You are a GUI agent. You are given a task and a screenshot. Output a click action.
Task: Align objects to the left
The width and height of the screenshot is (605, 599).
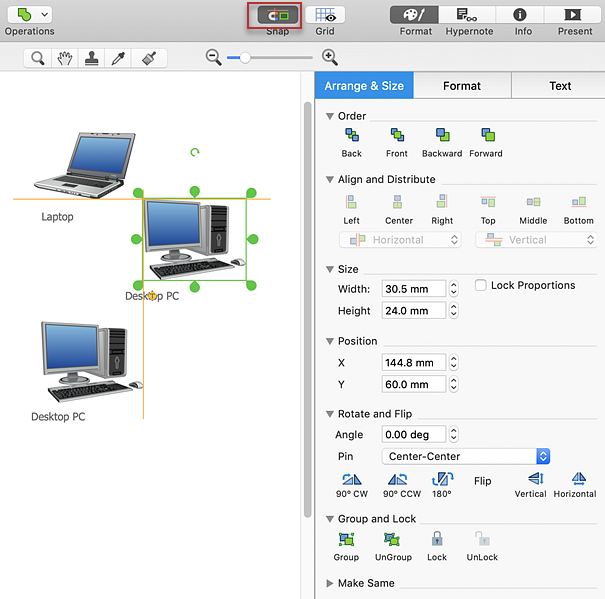tap(351, 203)
